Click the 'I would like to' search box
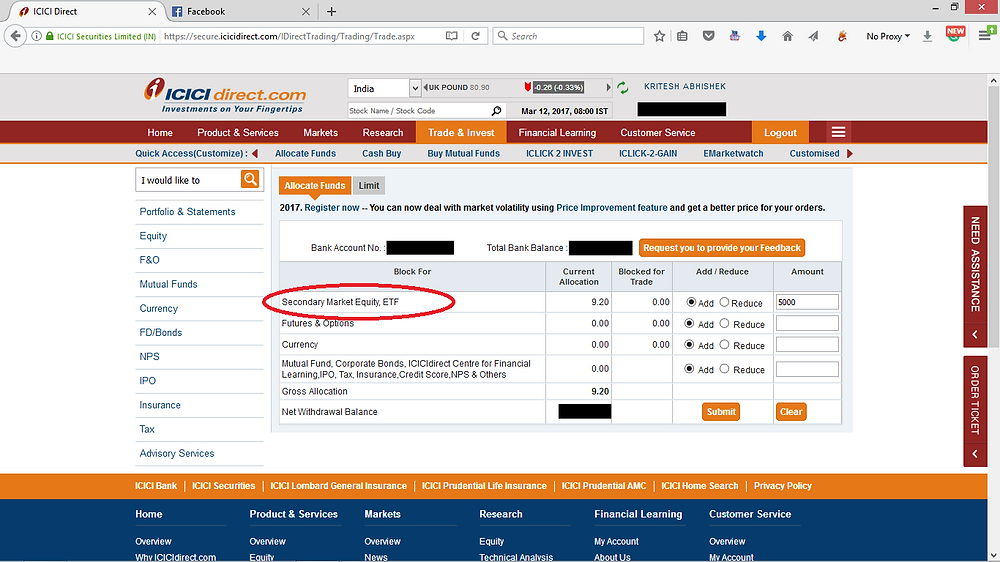 (188, 180)
